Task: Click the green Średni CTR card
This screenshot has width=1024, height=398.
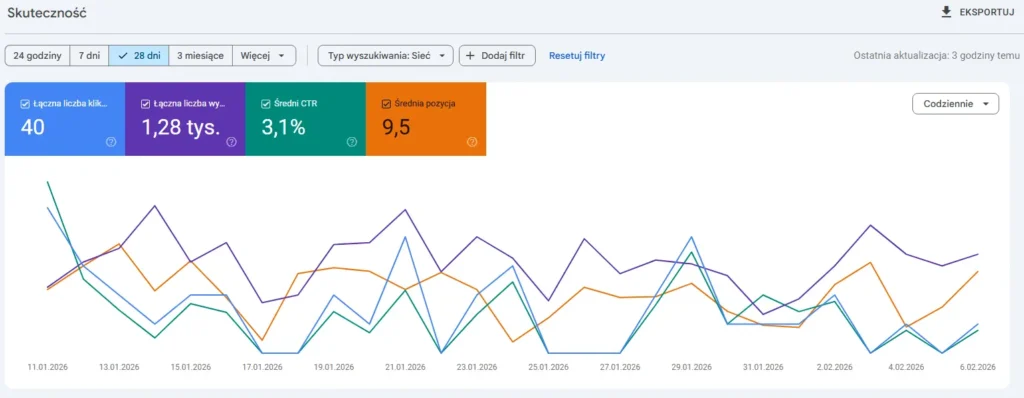Action: pyautogui.click(x=306, y=119)
